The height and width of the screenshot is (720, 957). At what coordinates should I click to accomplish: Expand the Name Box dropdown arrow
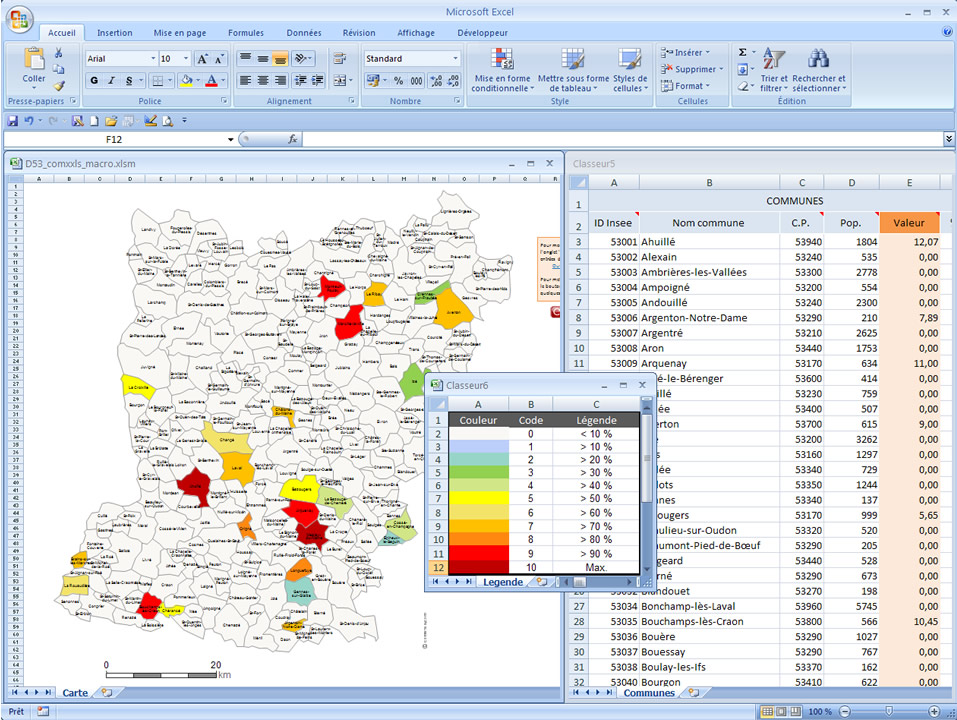pos(231,140)
